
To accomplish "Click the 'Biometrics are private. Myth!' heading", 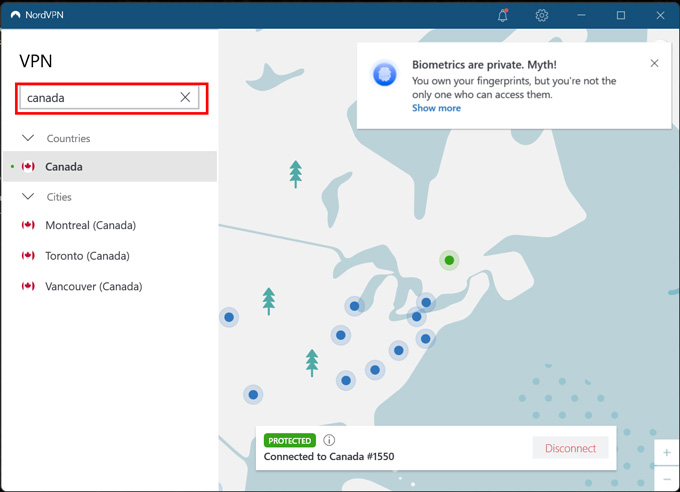I will (x=484, y=65).
